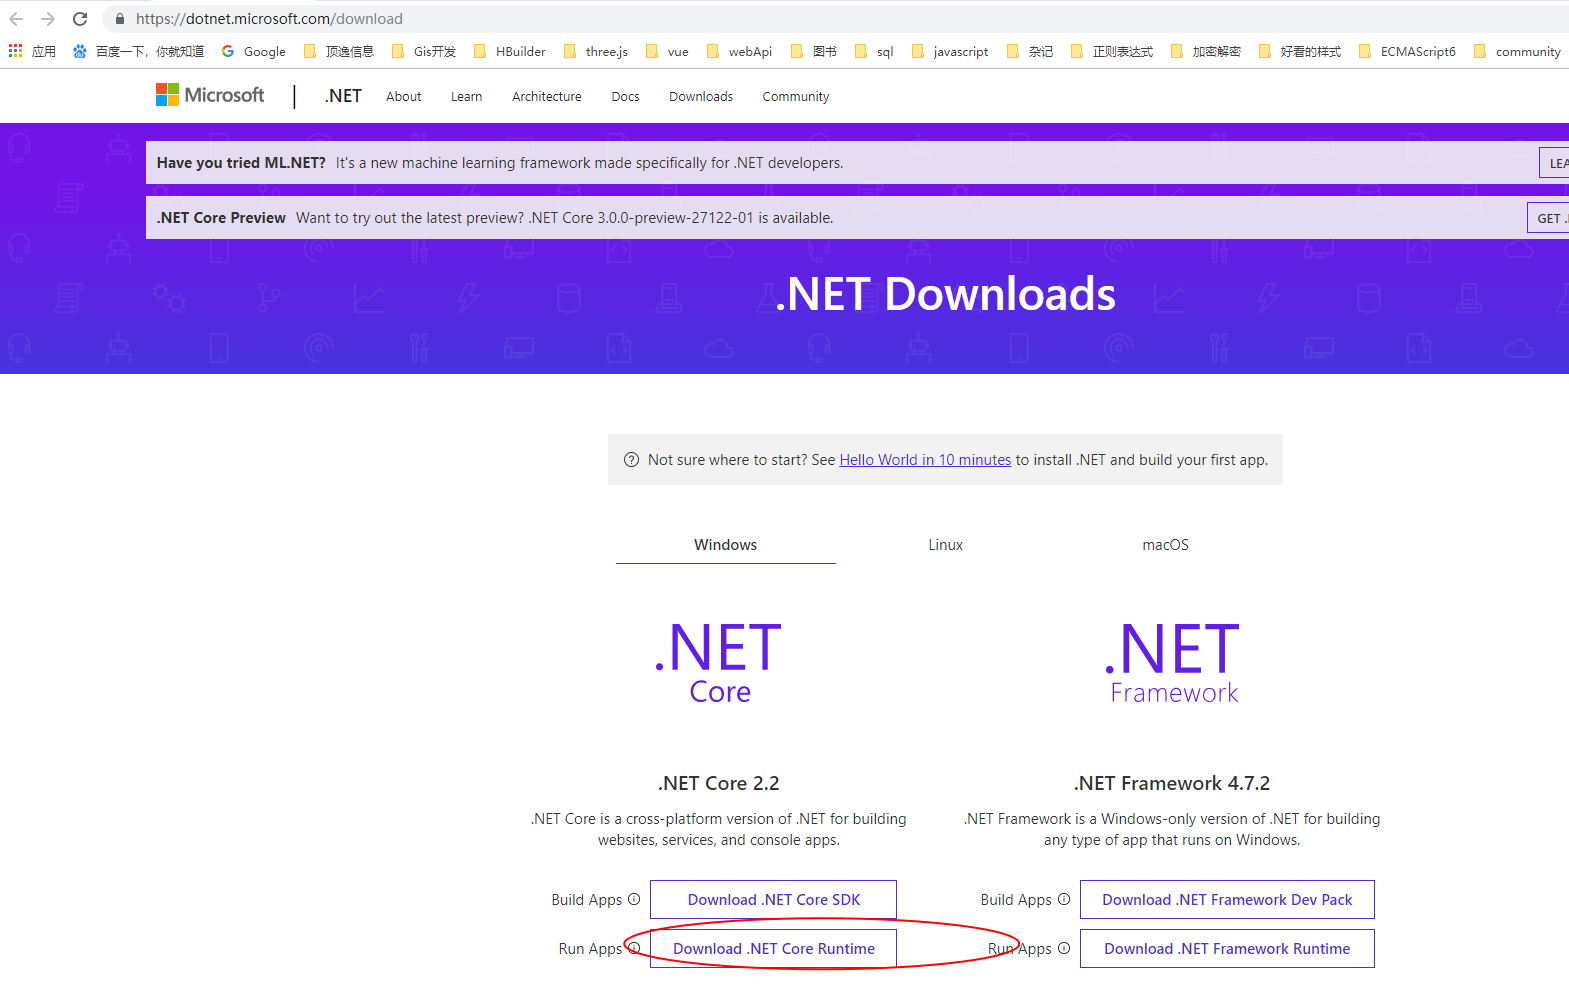The image size is (1569, 988).
Task: Click the address bar padlock icon
Action: (120, 19)
